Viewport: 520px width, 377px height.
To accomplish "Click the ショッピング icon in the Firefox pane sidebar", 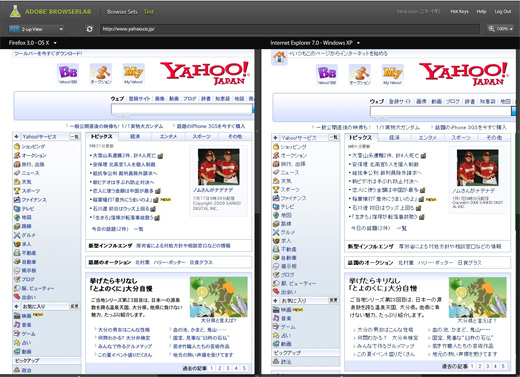I will [17, 146].
